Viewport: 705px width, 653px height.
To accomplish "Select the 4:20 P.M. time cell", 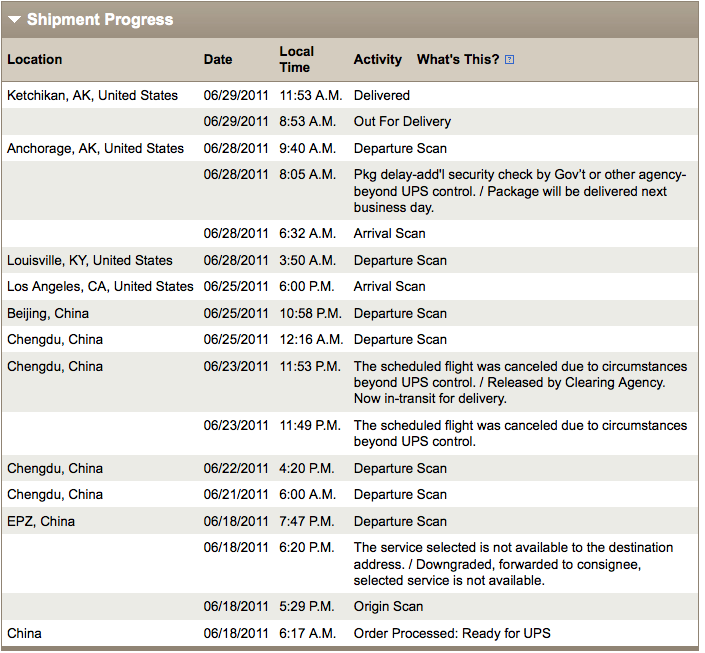I will (307, 469).
